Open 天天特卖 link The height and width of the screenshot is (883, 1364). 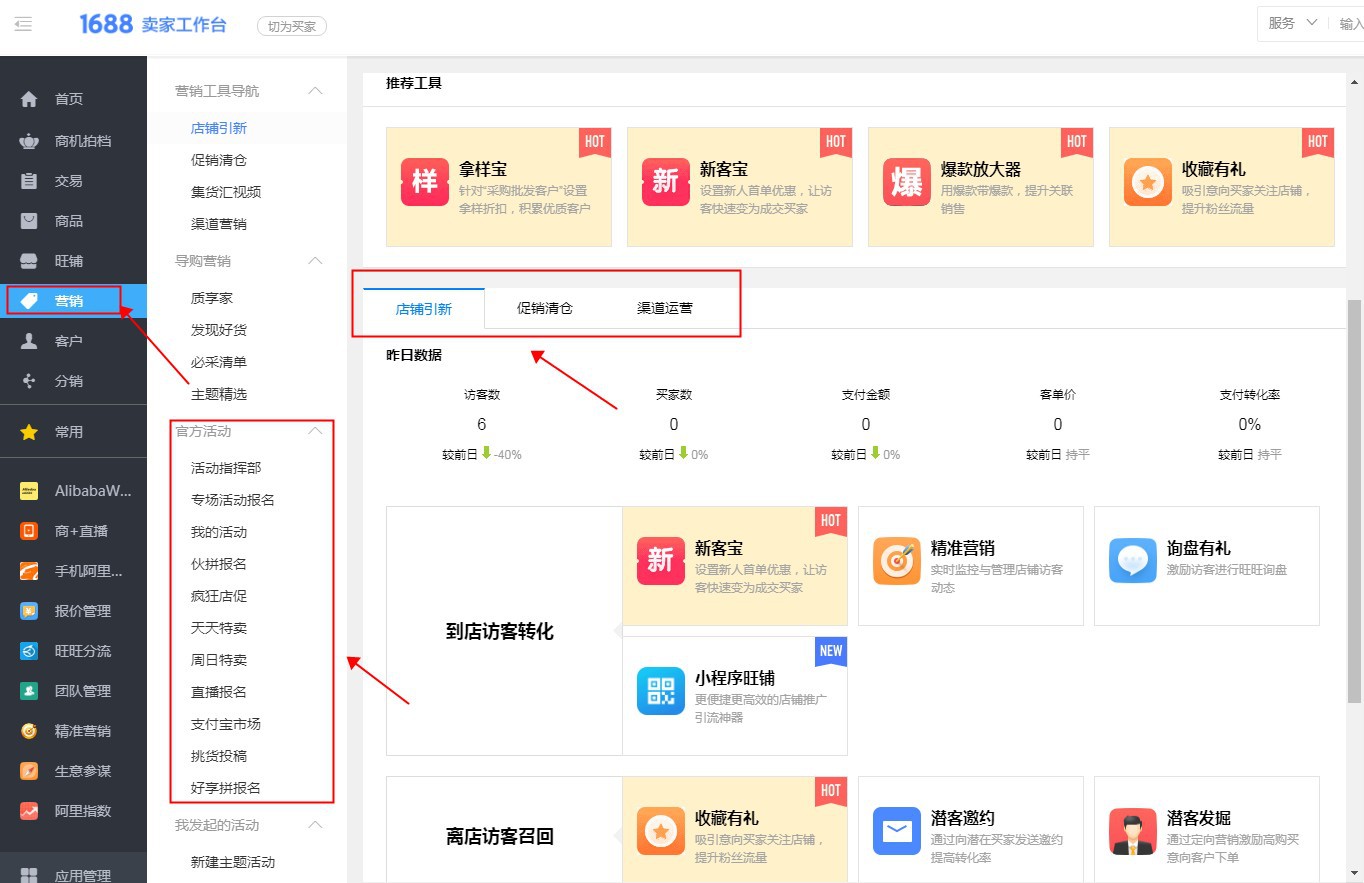point(219,628)
